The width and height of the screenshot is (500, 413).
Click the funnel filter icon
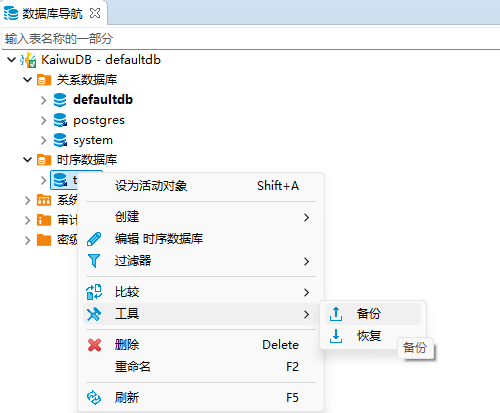(x=94, y=261)
